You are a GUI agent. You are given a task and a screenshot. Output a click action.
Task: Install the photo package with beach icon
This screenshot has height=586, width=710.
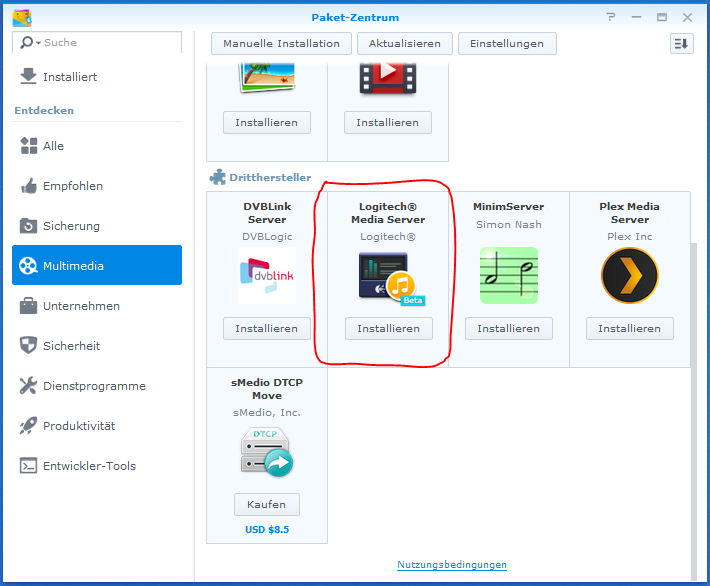(267, 122)
